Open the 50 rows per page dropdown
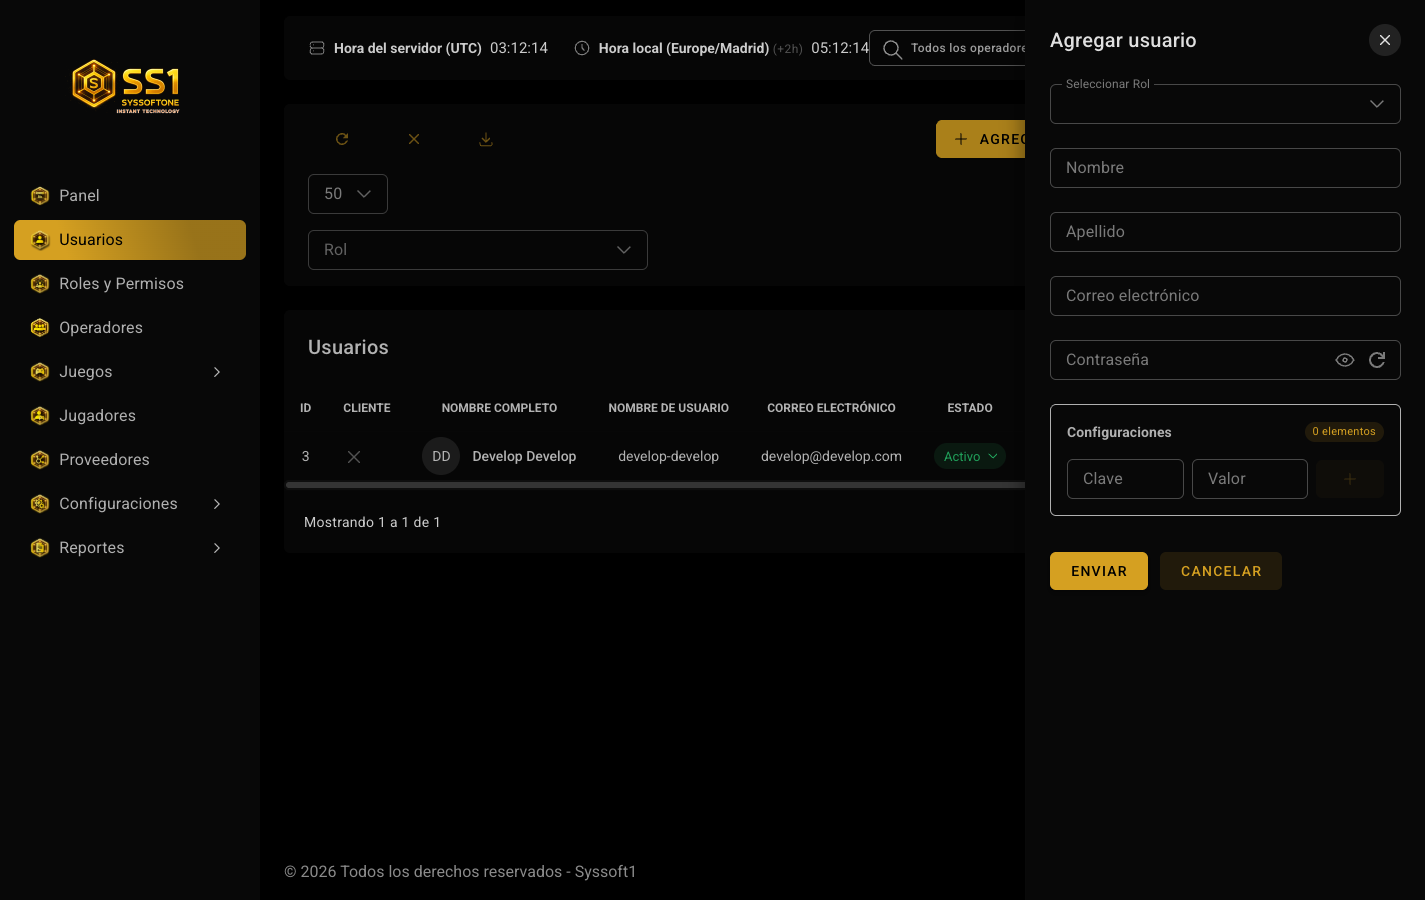Screen dimensions: 1425x900 pyautogui.click(x=348, y=194)
